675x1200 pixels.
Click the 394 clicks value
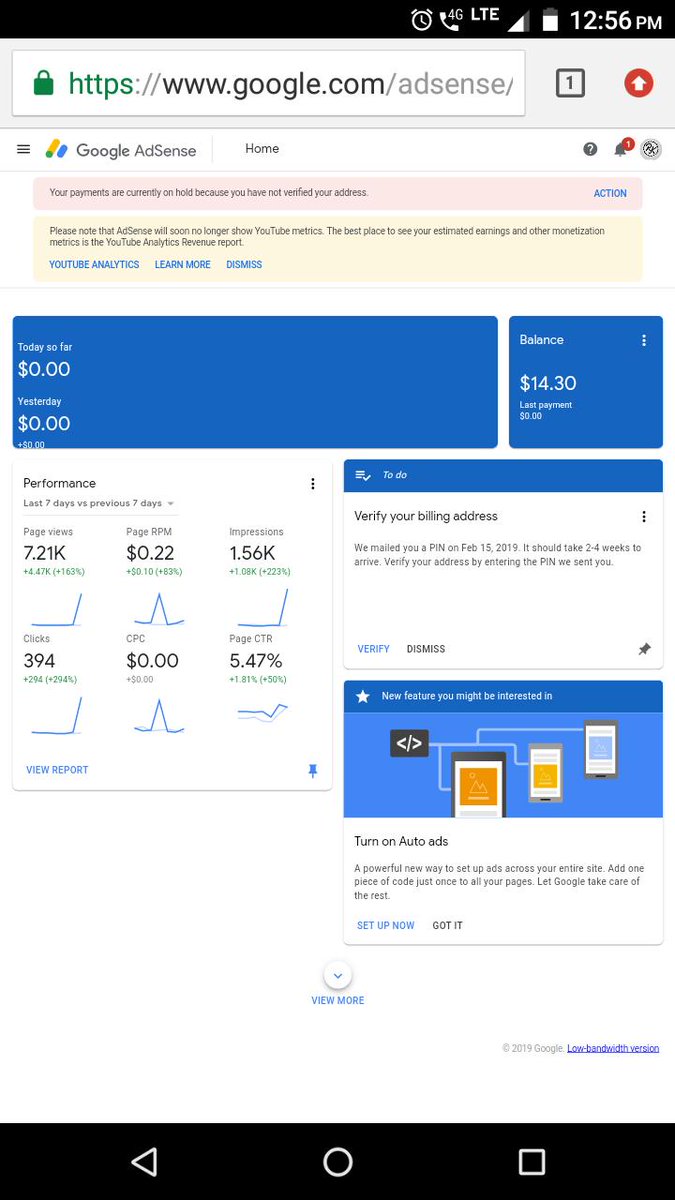(x=40, y=661)
